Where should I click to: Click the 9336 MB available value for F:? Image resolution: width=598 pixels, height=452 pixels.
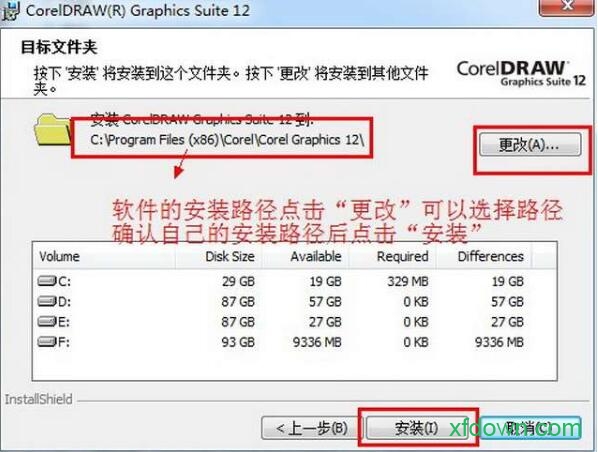317,342
